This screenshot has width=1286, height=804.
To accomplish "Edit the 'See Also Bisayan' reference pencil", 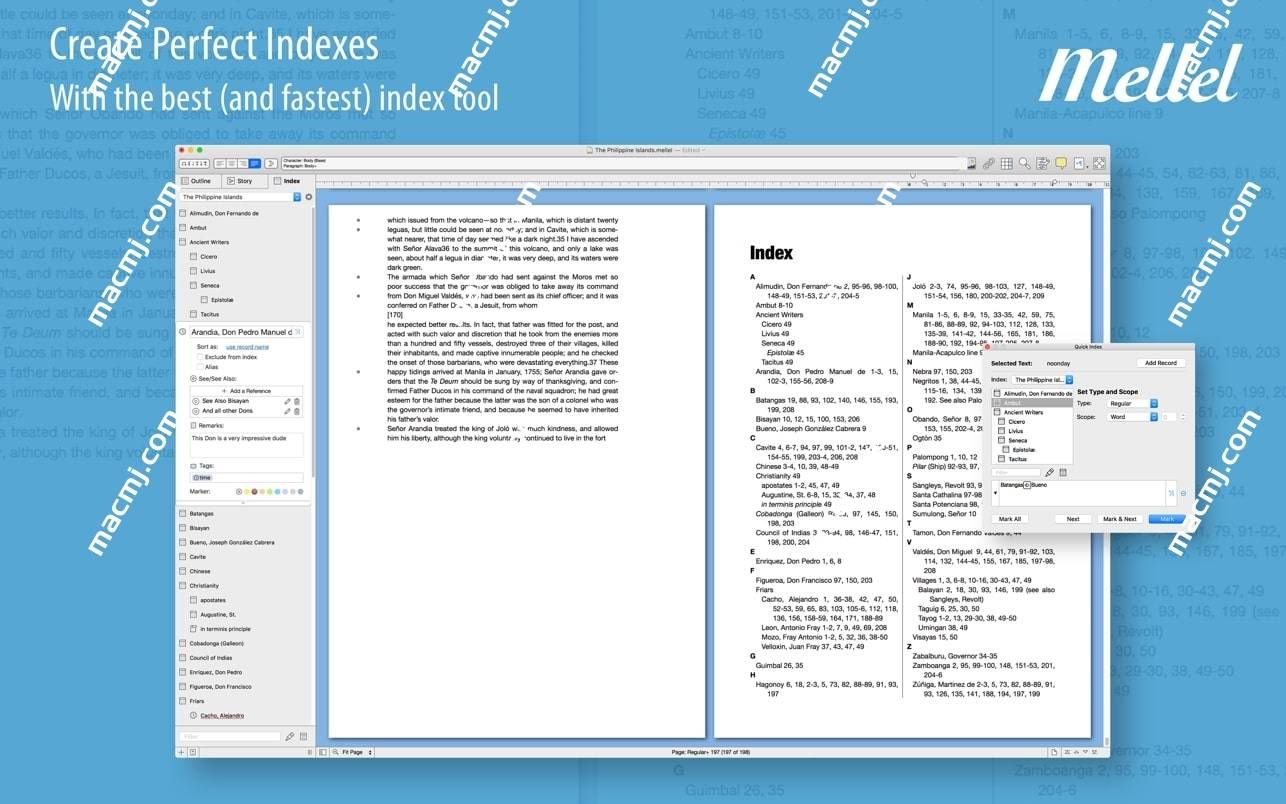I will point(287,401).
